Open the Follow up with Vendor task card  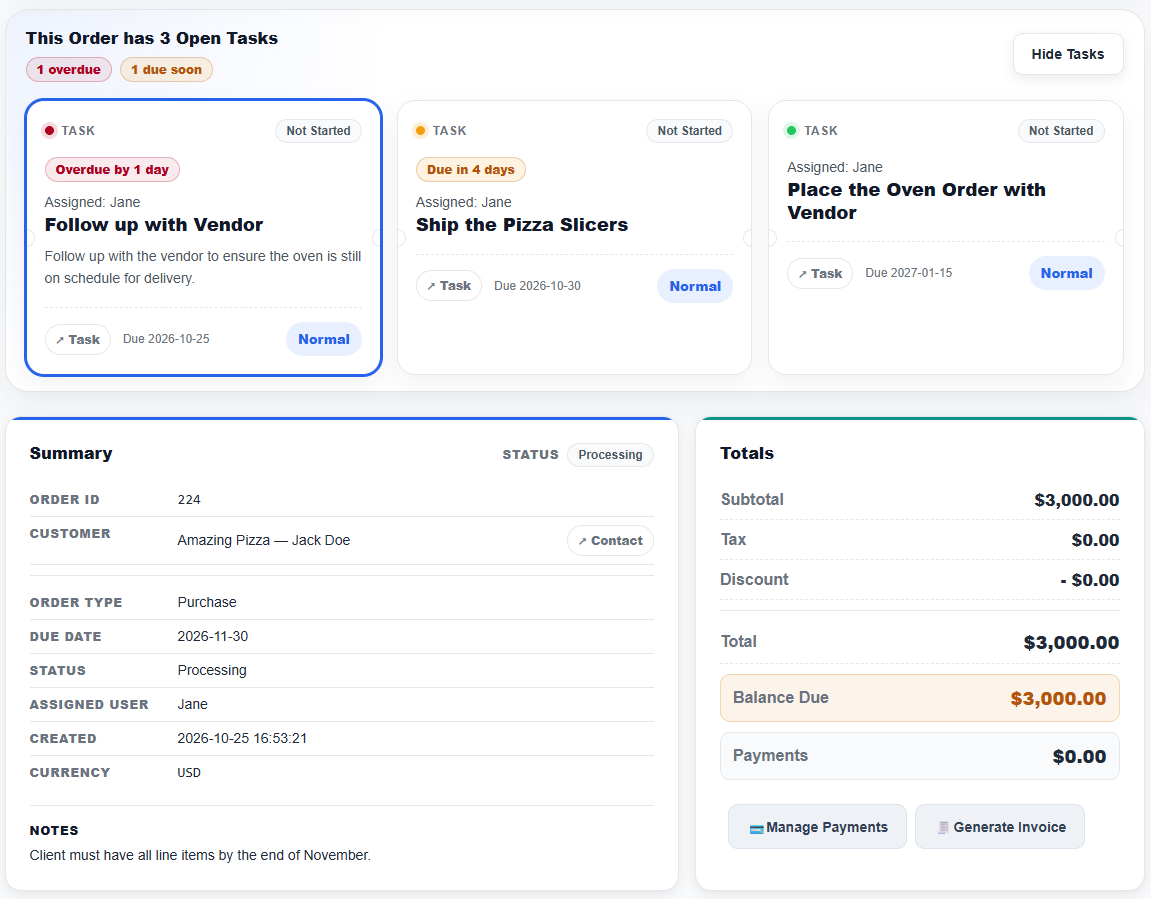pyautogui.click(x=203, y=237)
